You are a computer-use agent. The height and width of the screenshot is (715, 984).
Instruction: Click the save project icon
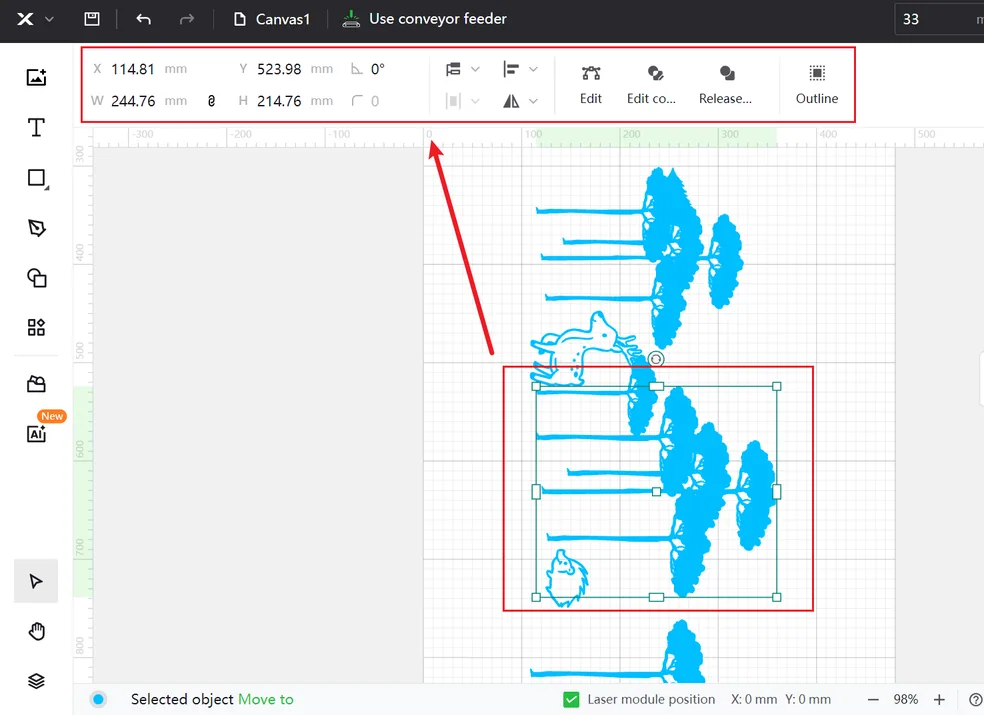point(92,19)
